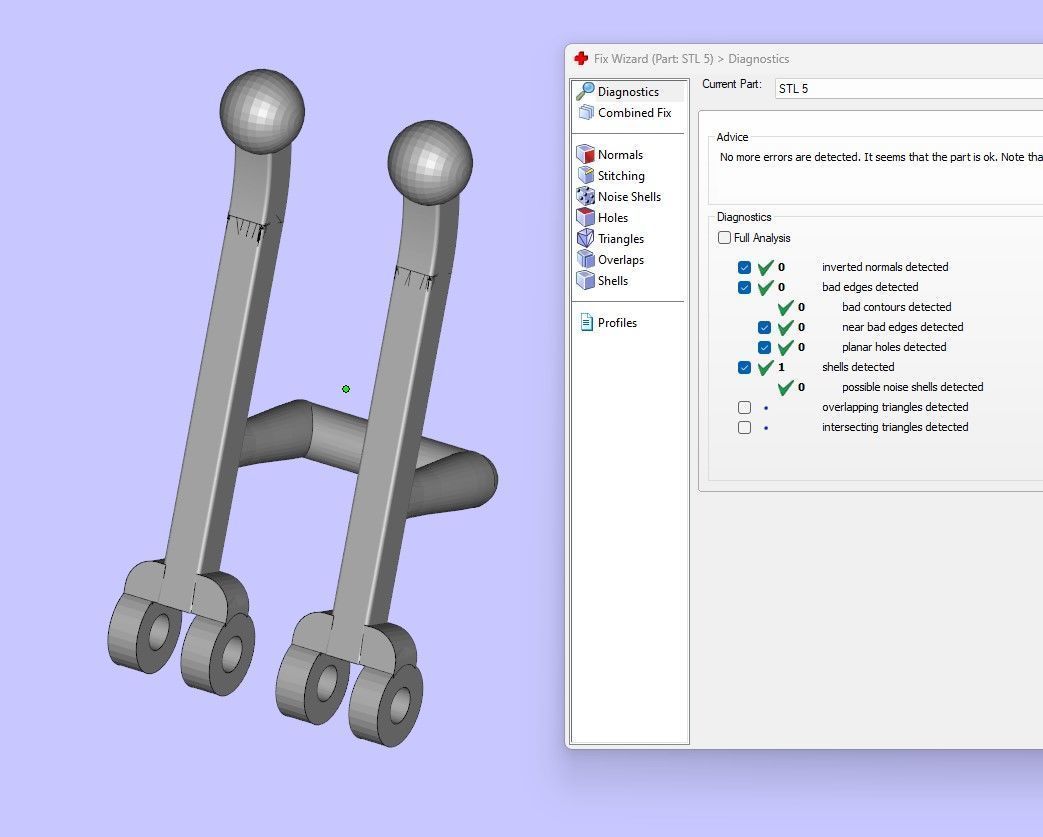Click the red cross Fix Wizard icon
The width and height of the screenshot is (1043, 837).
point(581,59)
